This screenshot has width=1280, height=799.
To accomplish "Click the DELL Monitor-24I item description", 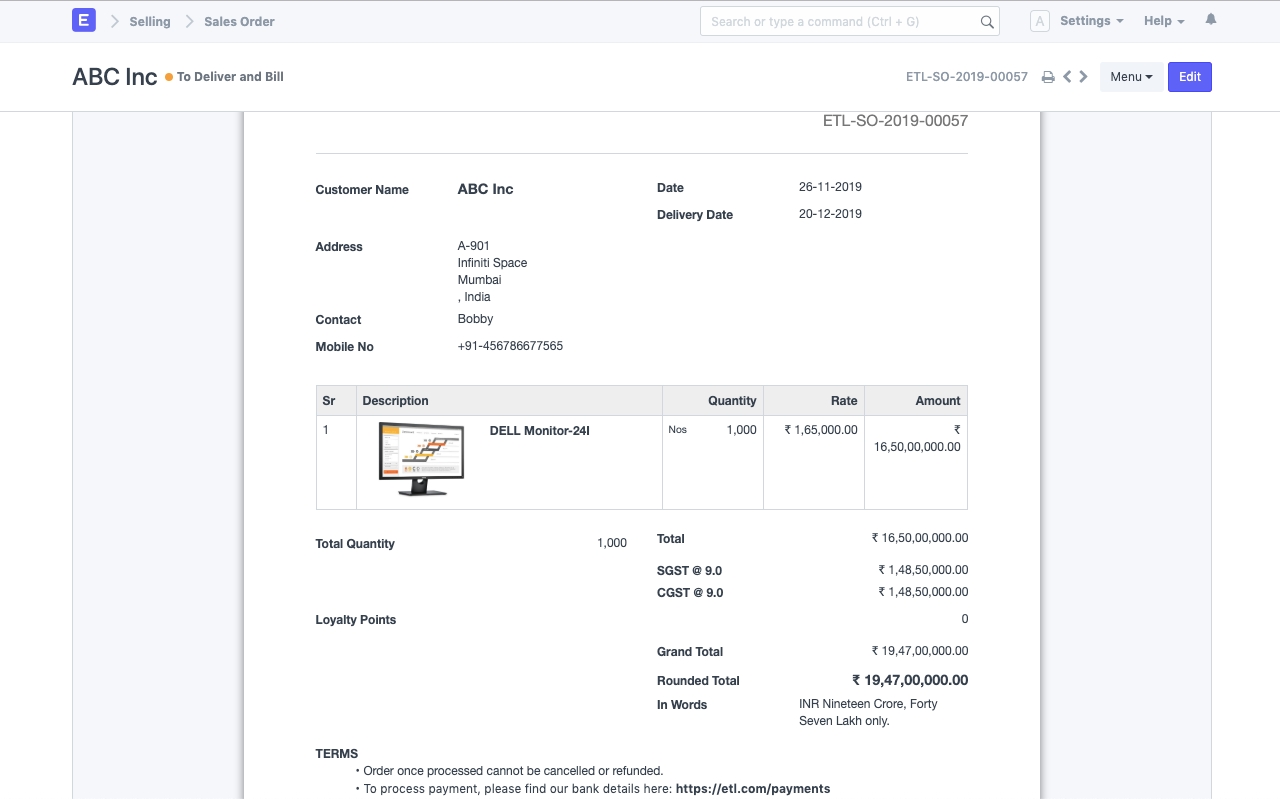I will click(539, 431).
